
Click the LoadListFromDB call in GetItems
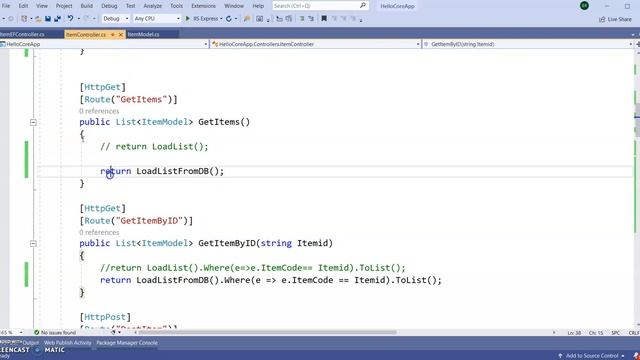180,171
